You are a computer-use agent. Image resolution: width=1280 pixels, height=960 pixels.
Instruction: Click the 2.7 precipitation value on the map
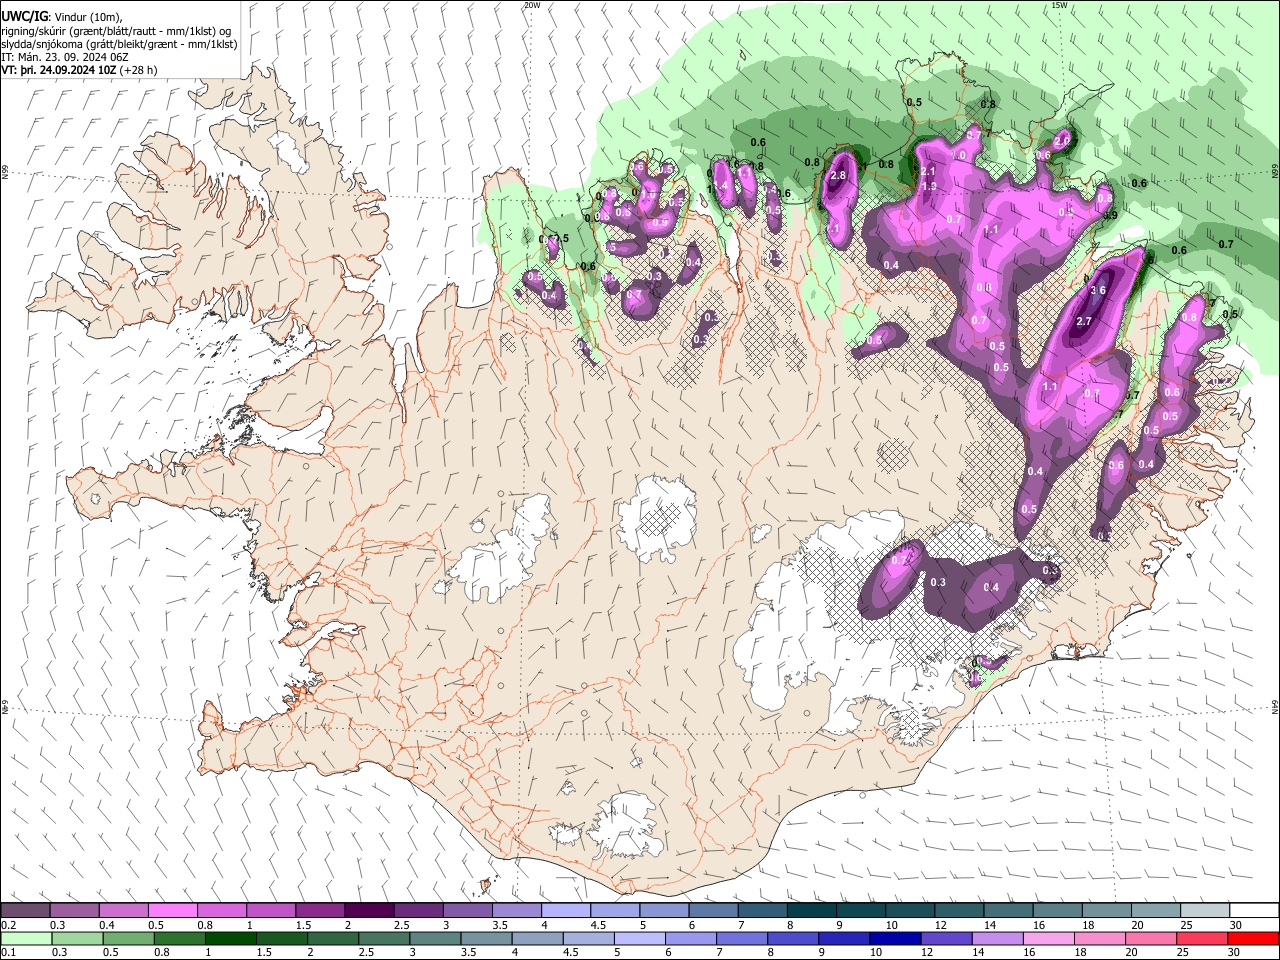[1084, 322]
